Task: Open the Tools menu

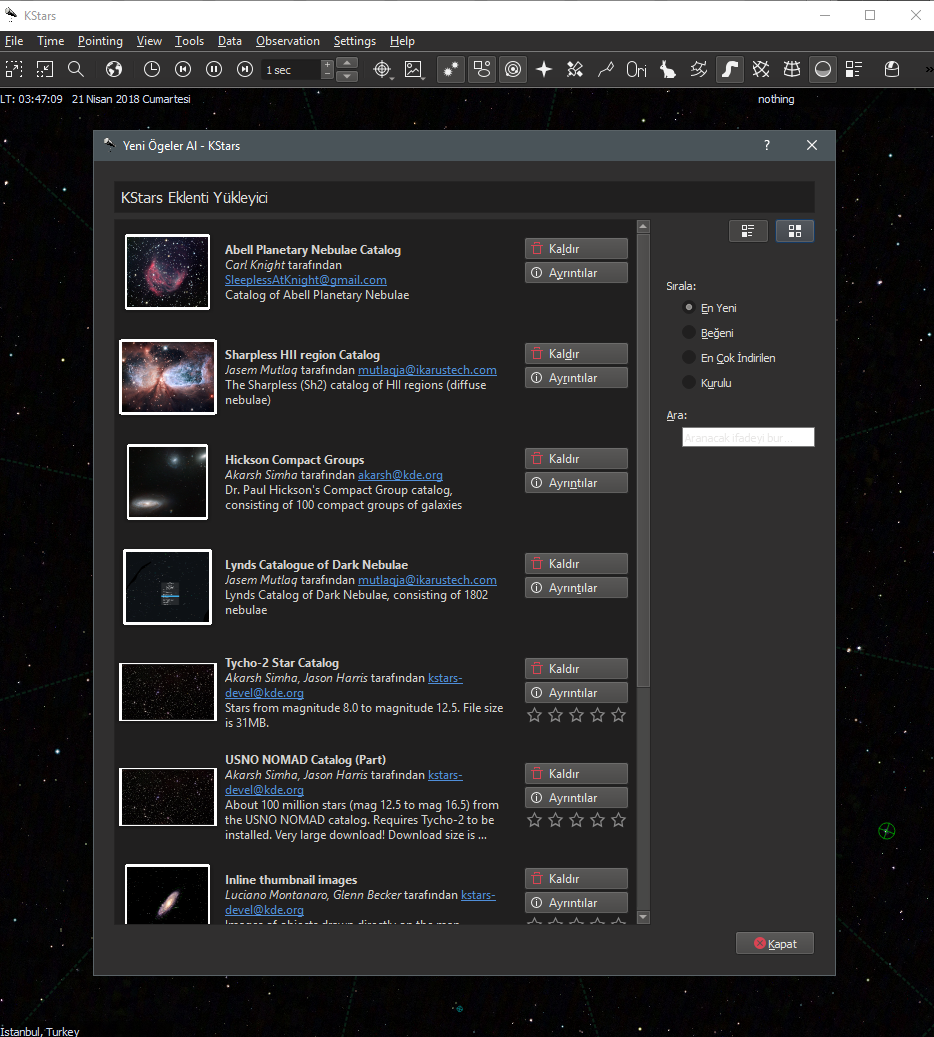Action: (x=189, y=41)
